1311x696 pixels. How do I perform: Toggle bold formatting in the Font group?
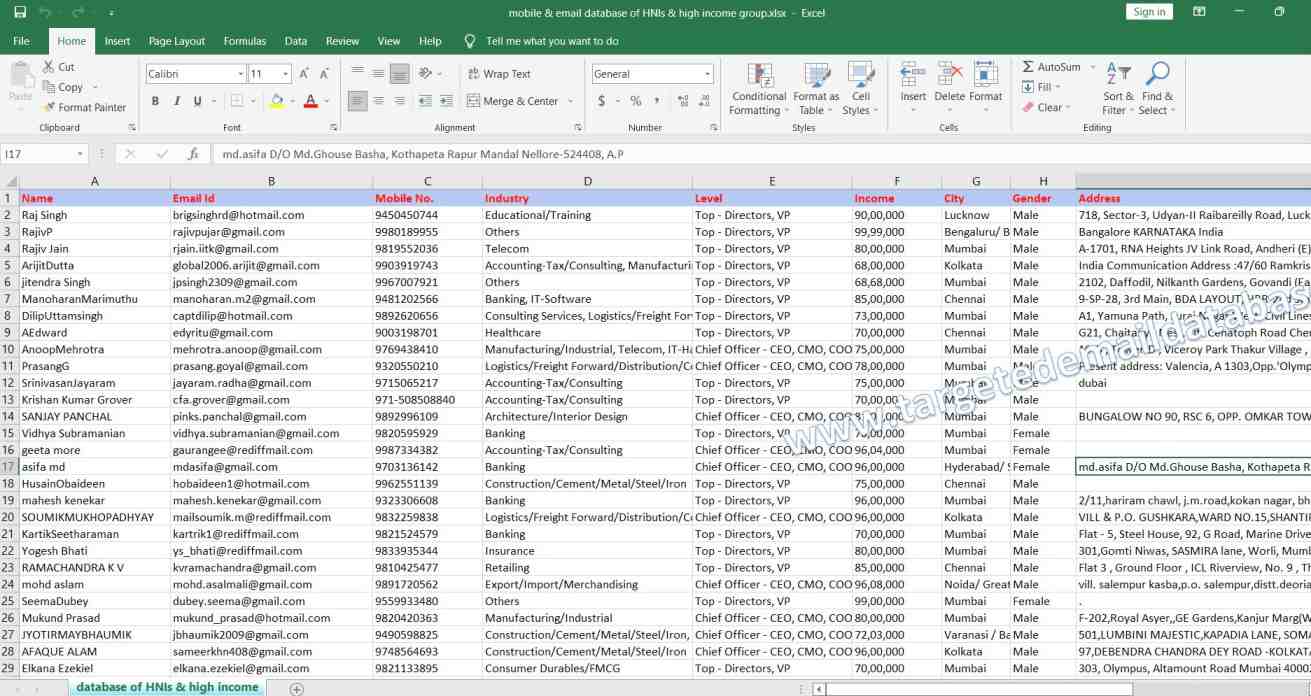click(154, 102)
